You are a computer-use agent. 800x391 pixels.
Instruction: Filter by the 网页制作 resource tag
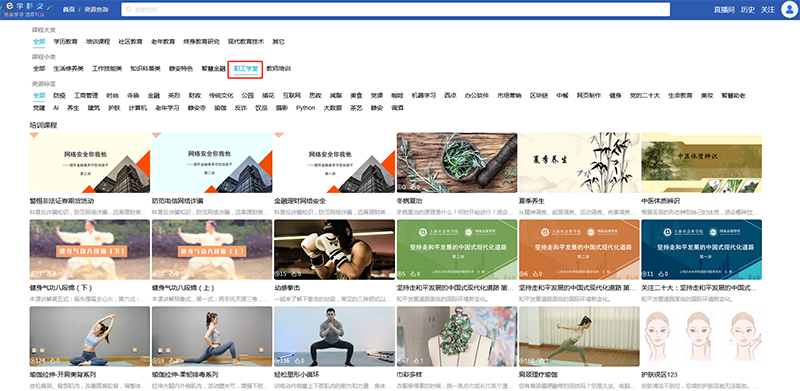coord(589,95)
